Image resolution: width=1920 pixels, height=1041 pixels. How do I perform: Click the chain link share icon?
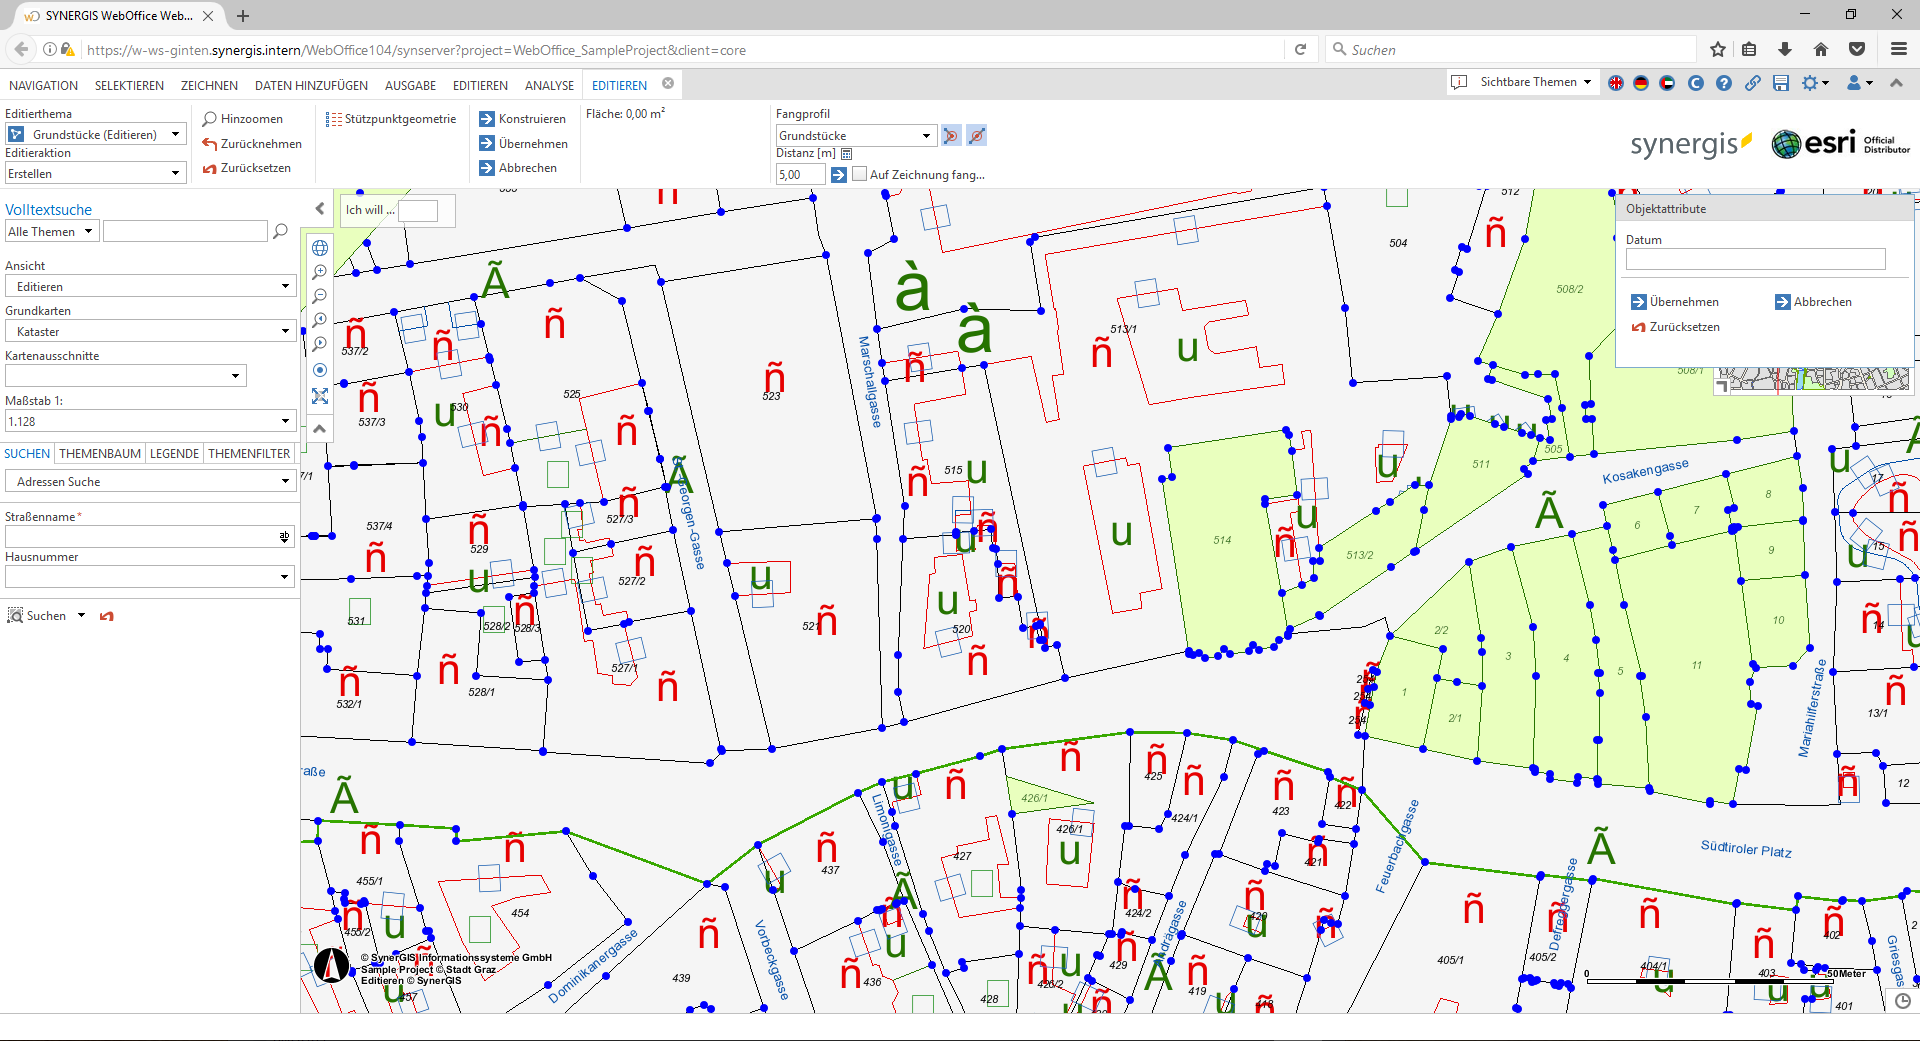point(1753,83)
